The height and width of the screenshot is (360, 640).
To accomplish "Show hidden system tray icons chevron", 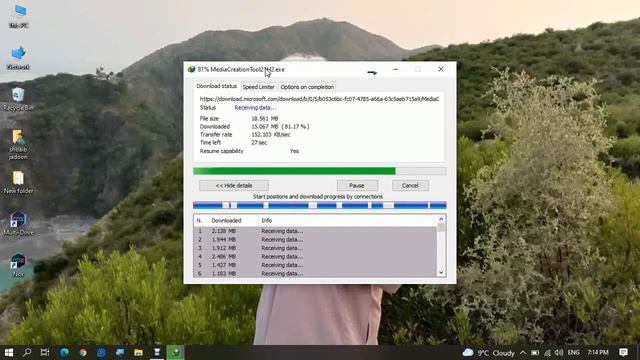I will click(x=523, y=353).
